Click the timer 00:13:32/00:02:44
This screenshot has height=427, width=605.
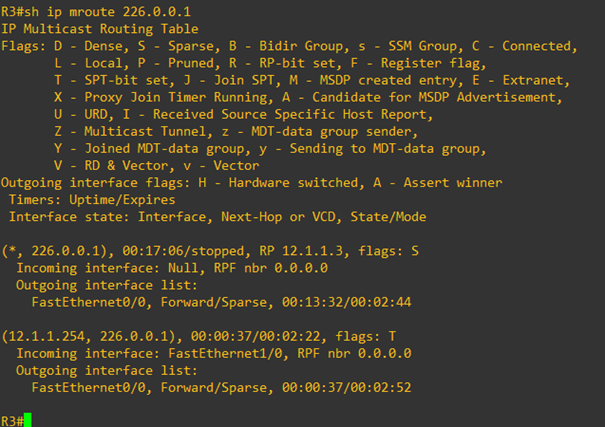pos(346,302)
